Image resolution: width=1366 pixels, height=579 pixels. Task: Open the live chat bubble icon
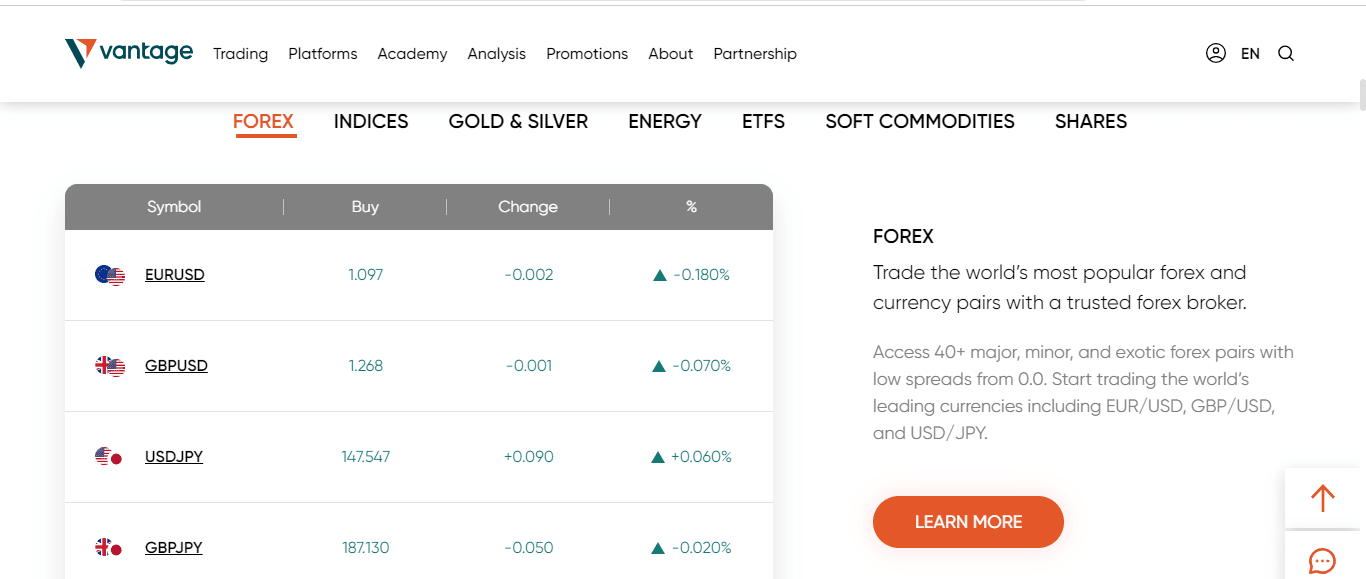(x=1323, y=561)
